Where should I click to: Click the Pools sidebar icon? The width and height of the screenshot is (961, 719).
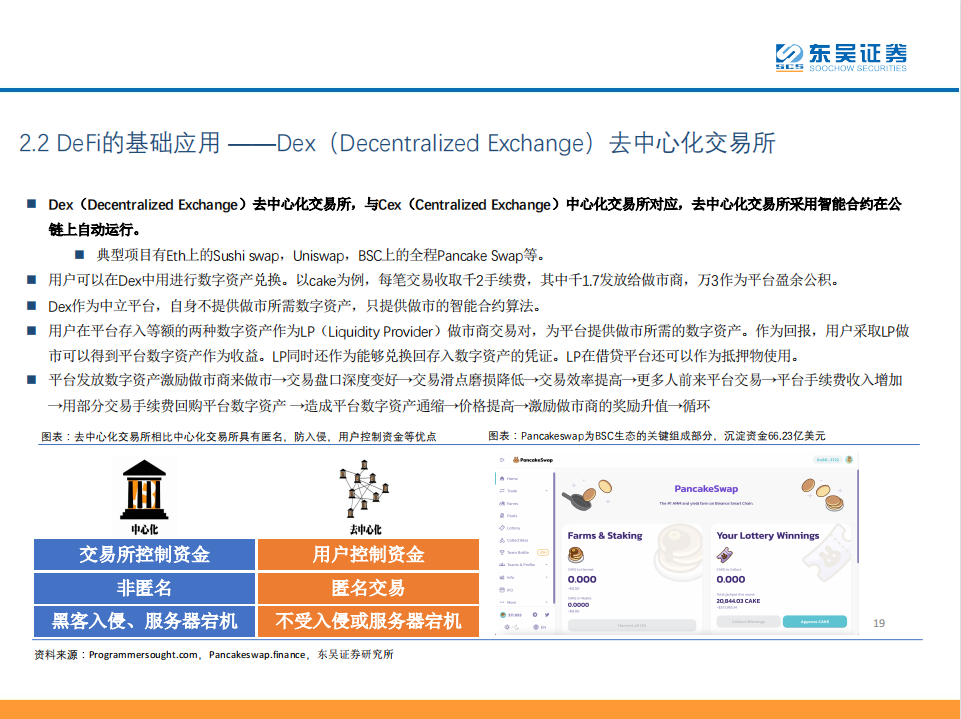pyautogui.click(x=503, y=514)
